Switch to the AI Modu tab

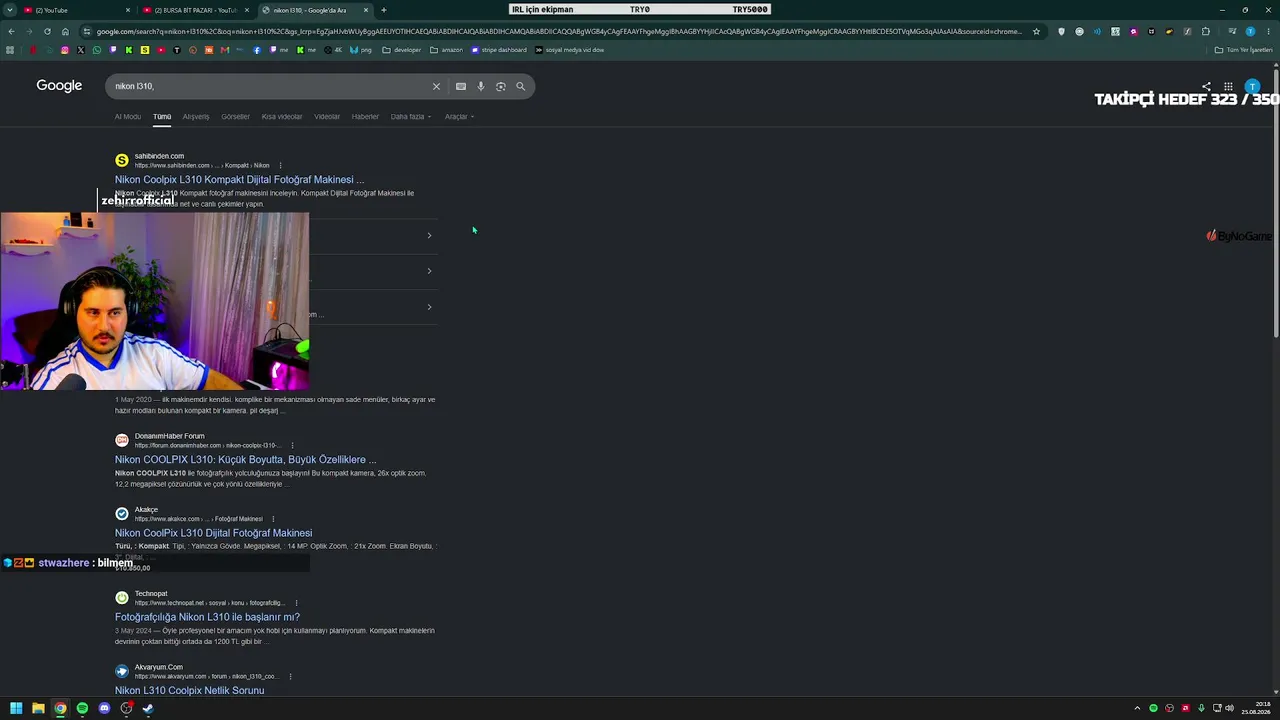click(x=128, y=117)
